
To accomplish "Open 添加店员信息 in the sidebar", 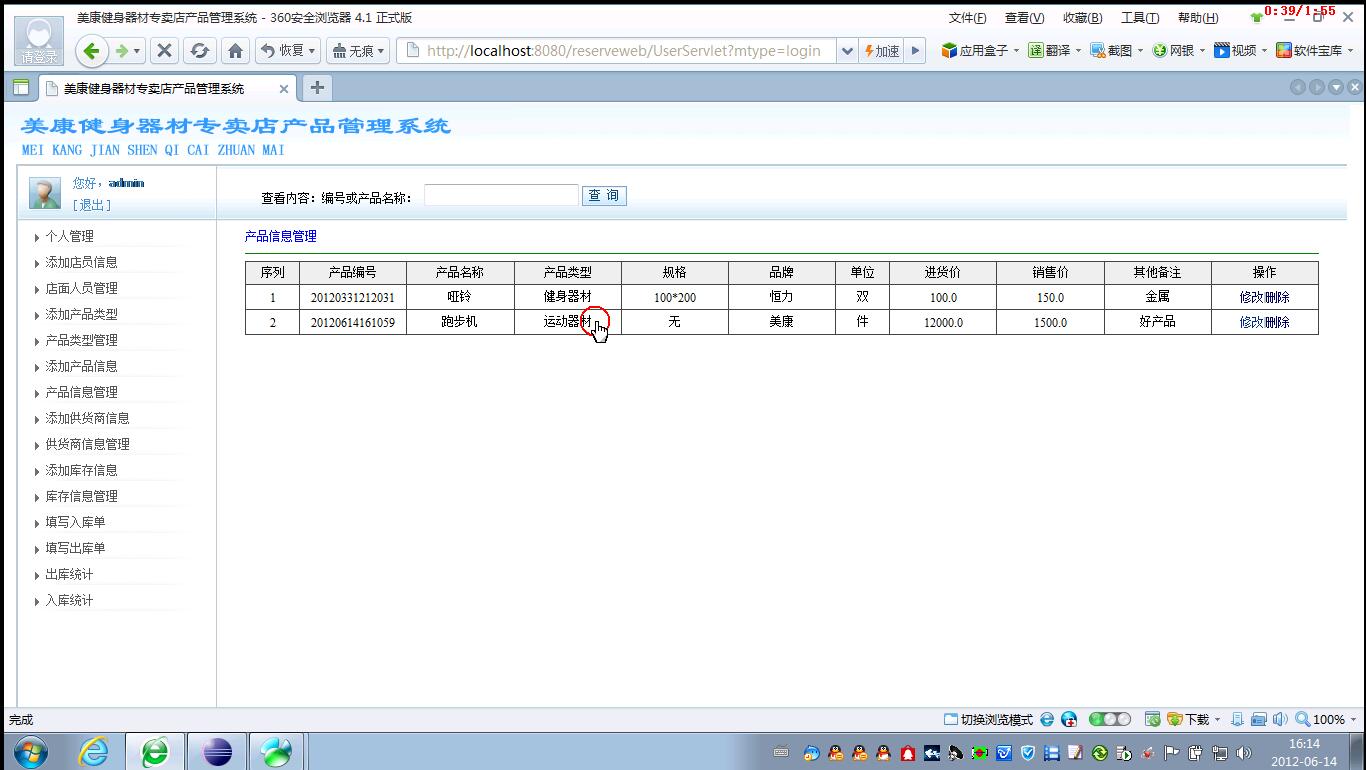I will [81, 262].
